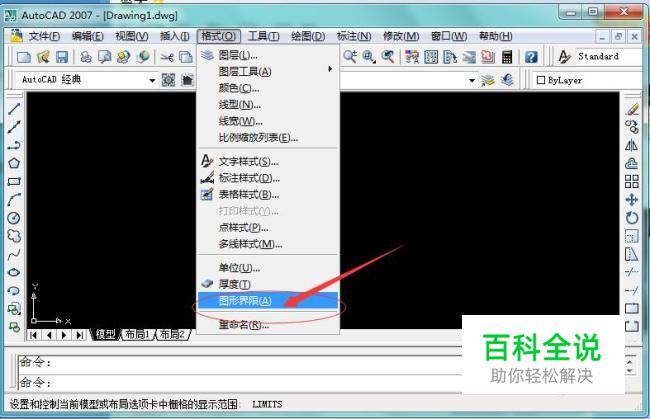Click the jump-to-last-tab arrow button
This screenshot has width=650, height=419.
79,335
